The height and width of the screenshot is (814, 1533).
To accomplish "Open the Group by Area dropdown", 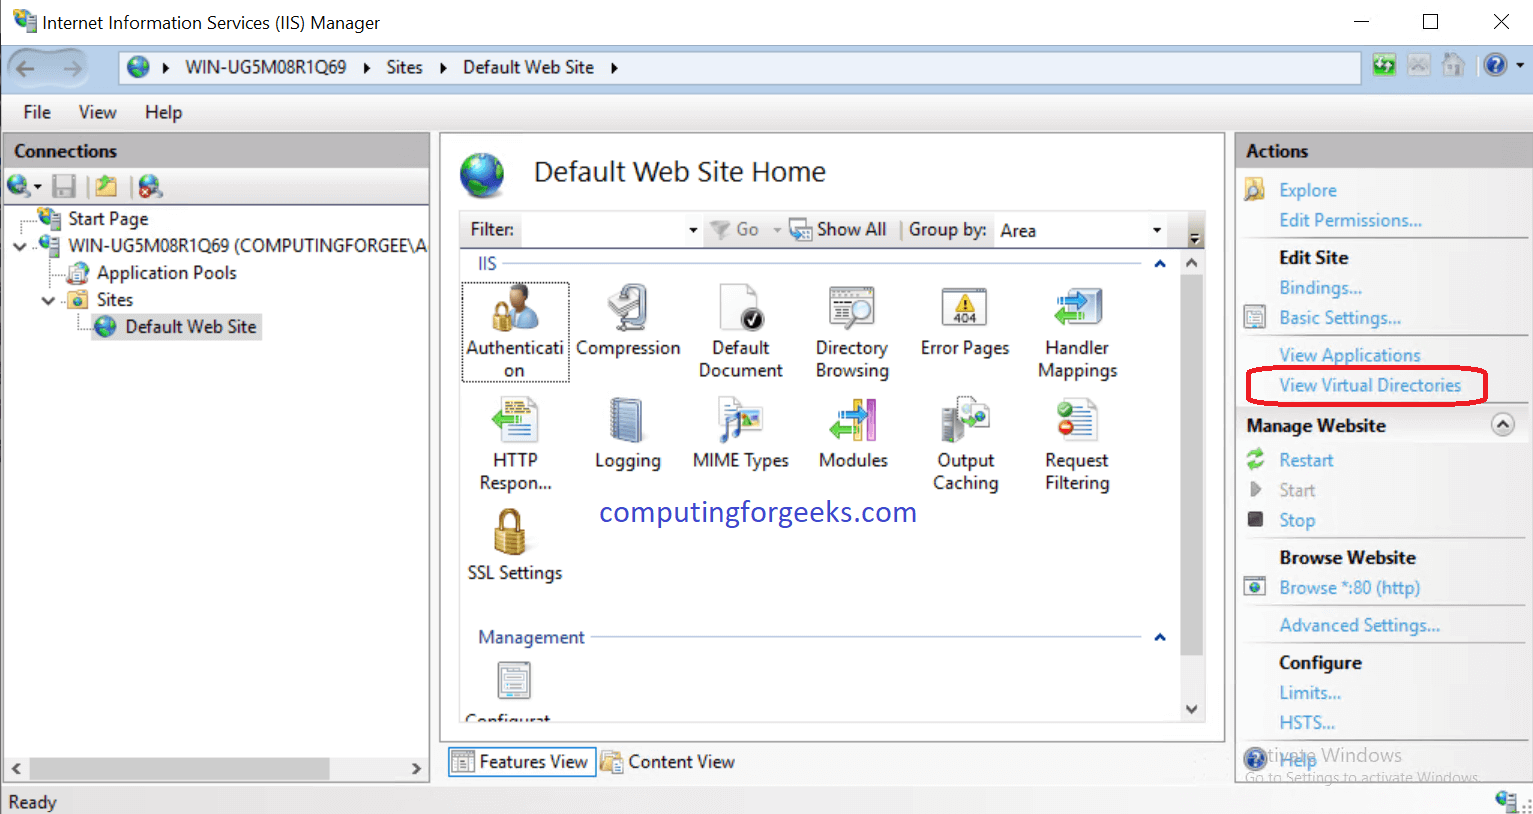I will click(x=1156, y=229).
